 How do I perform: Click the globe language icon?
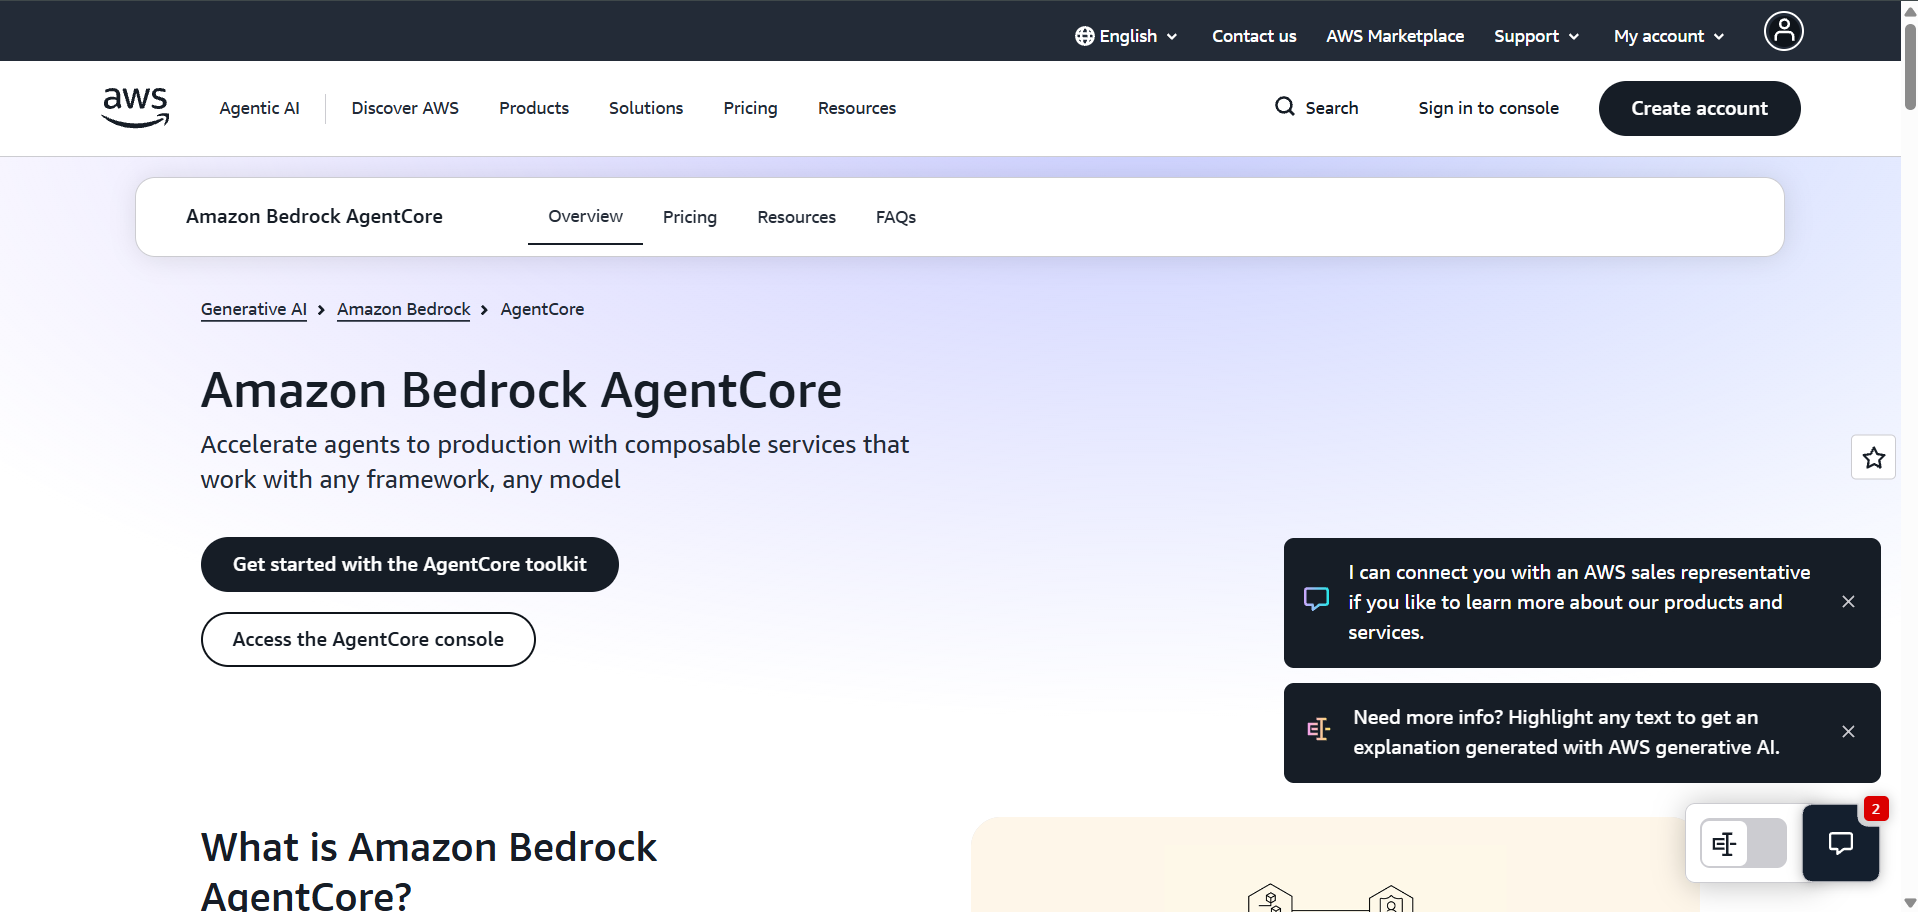(x=1084, y=36)
